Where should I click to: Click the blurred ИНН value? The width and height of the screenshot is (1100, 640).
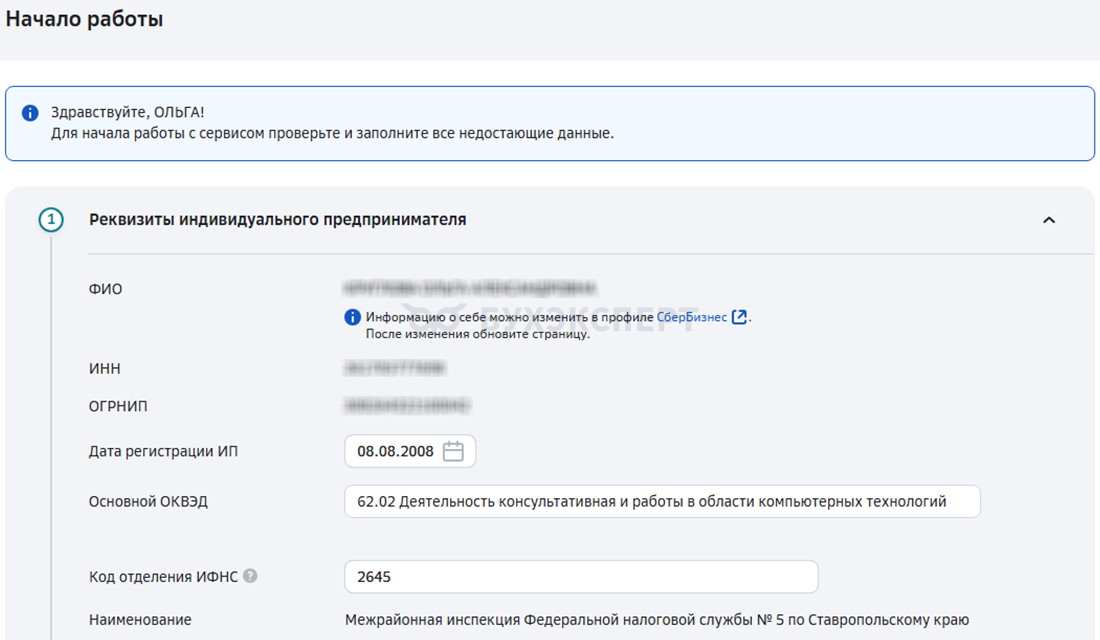point(395,369)
